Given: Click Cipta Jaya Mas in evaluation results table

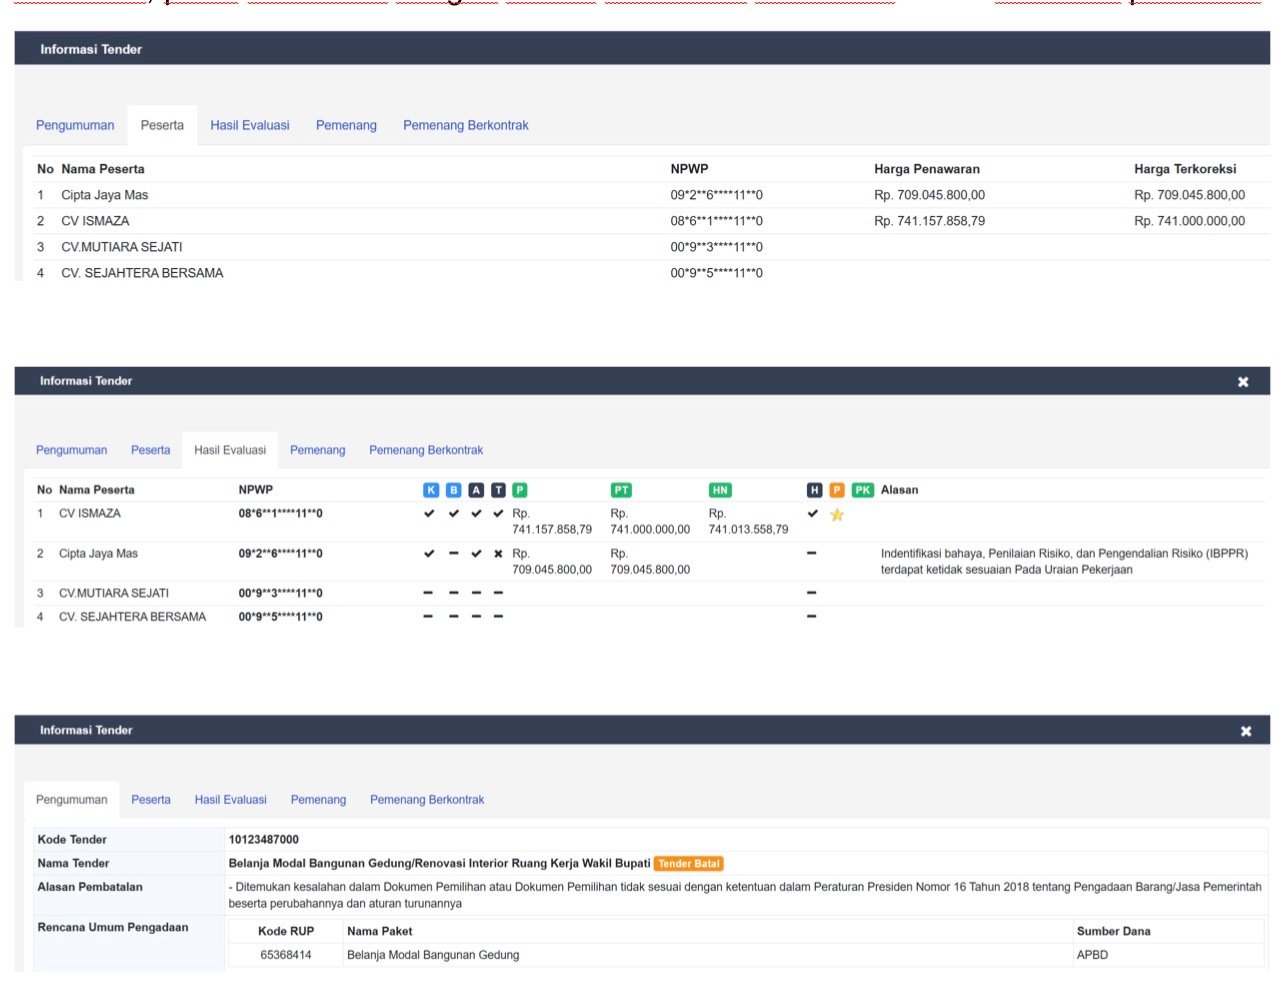Looking at the screenshot, I should 98,553.
